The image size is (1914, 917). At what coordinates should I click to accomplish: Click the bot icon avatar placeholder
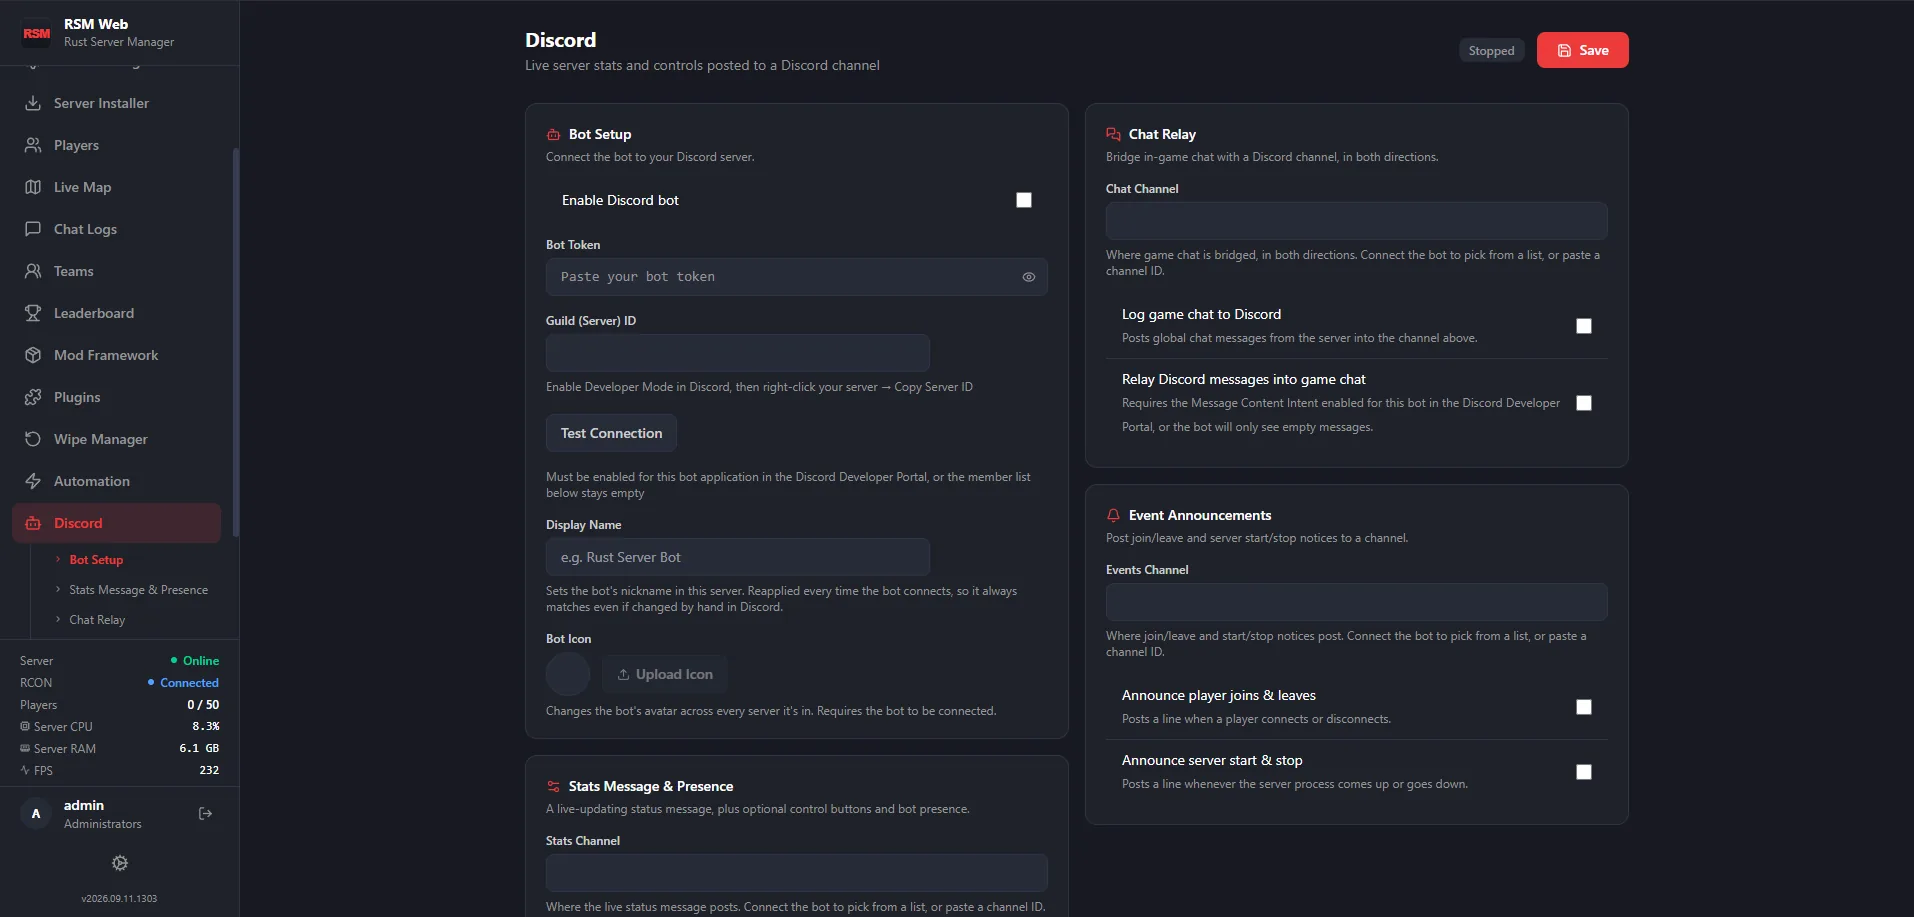coord(568,674)
